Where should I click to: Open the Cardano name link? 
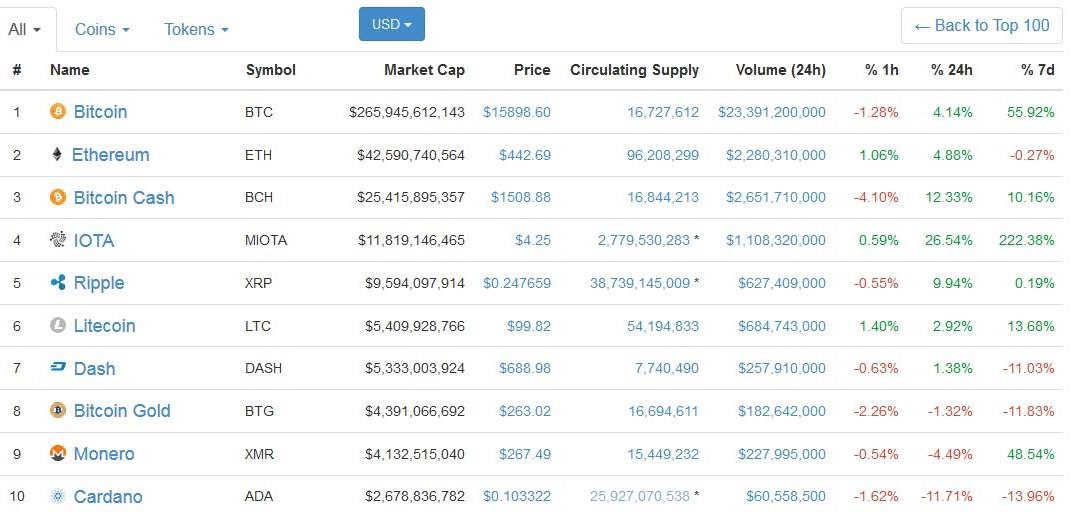108,497
